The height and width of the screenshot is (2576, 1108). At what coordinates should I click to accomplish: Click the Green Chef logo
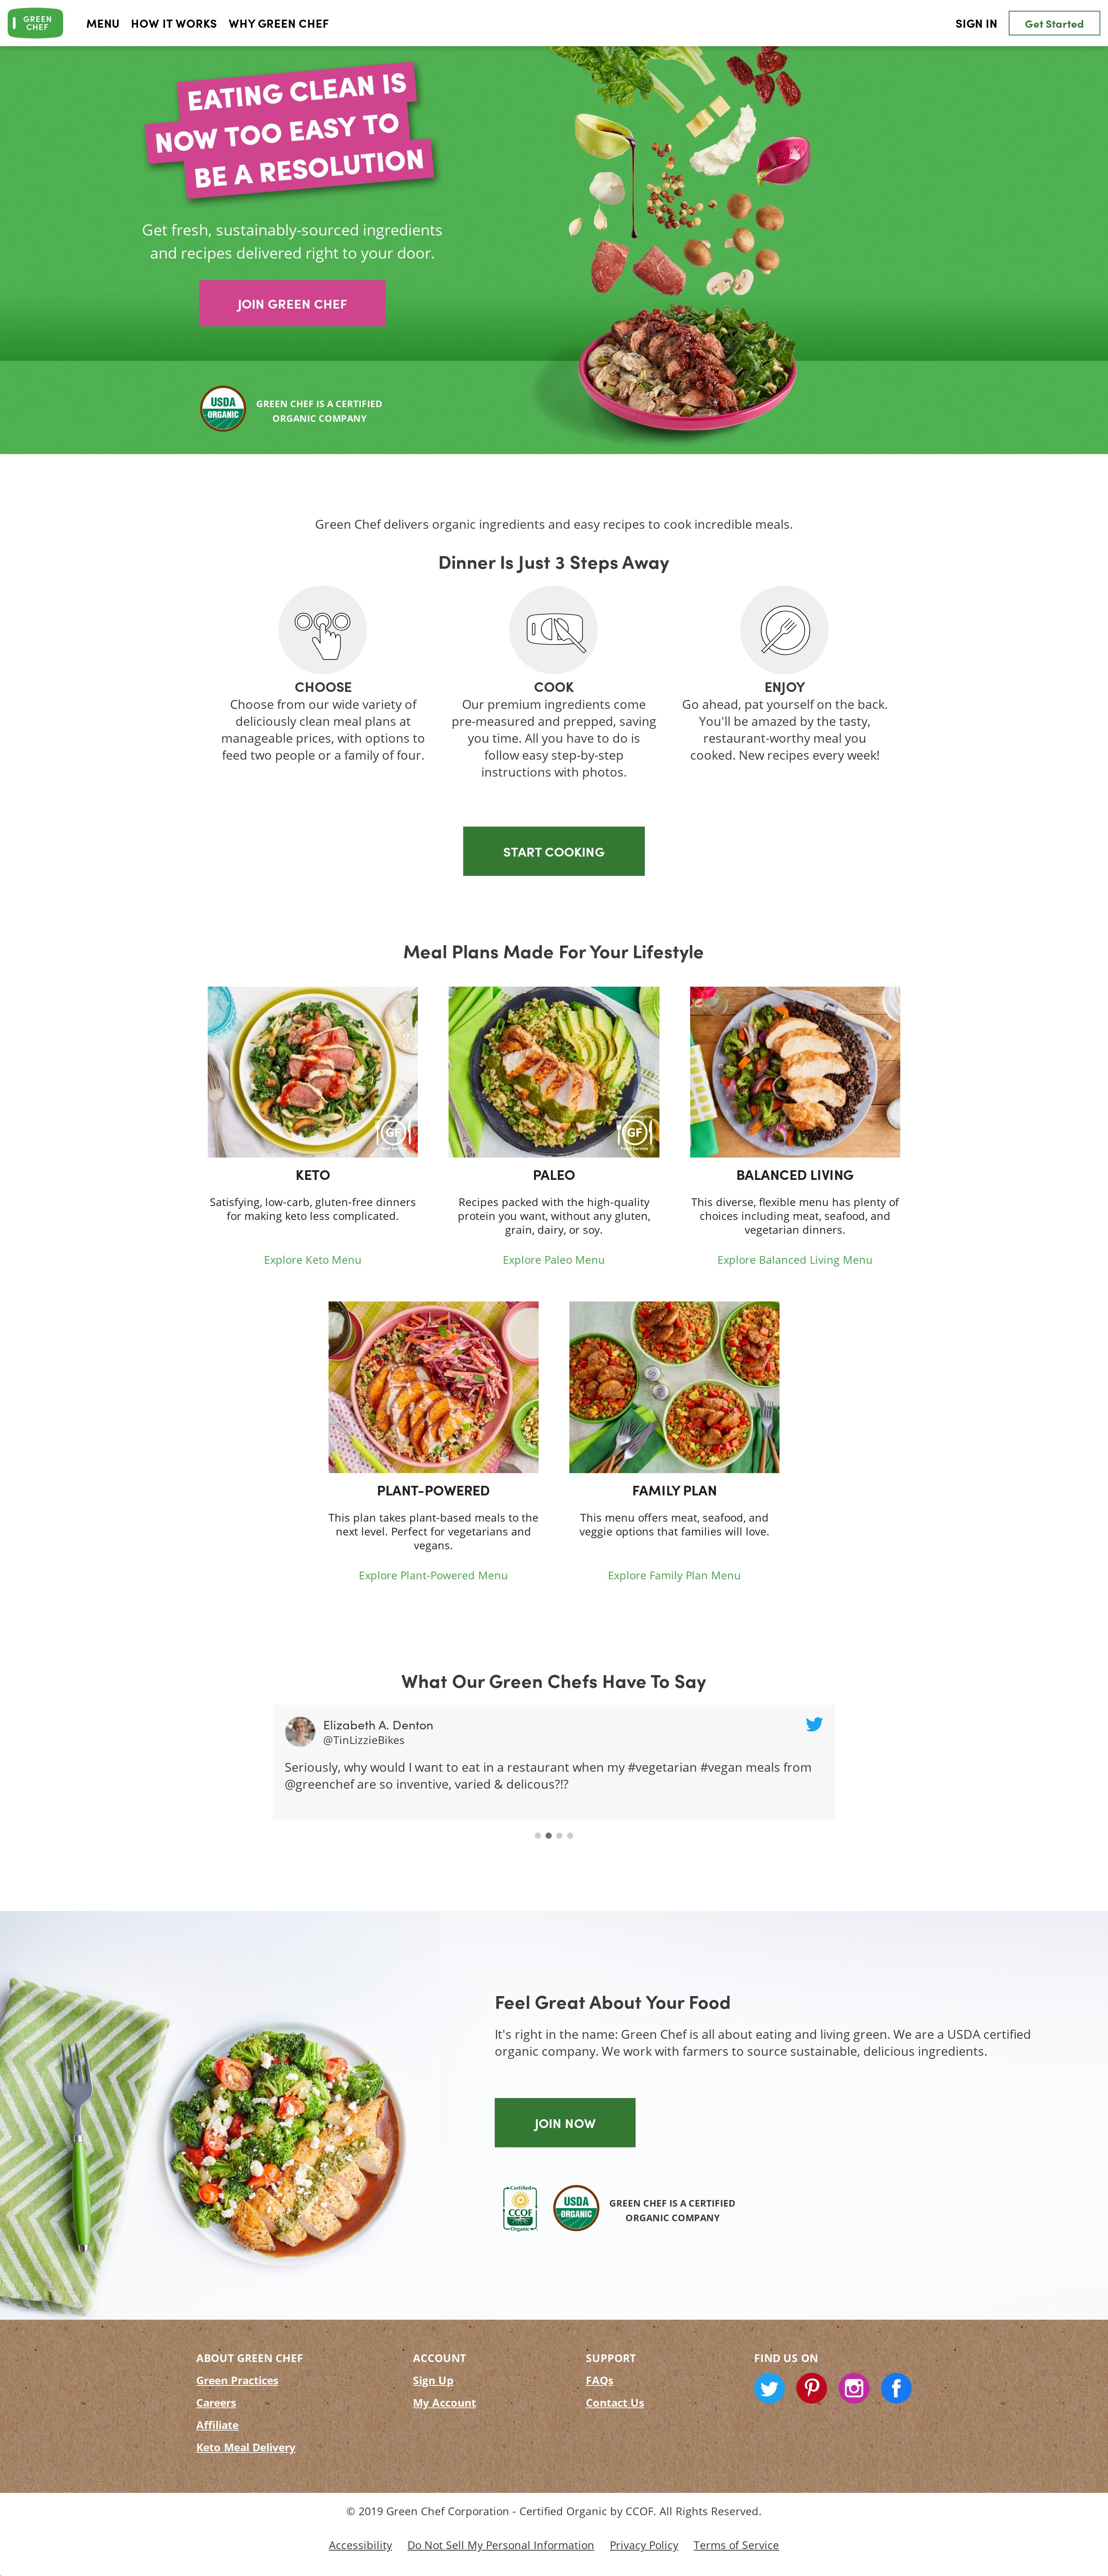35,23
